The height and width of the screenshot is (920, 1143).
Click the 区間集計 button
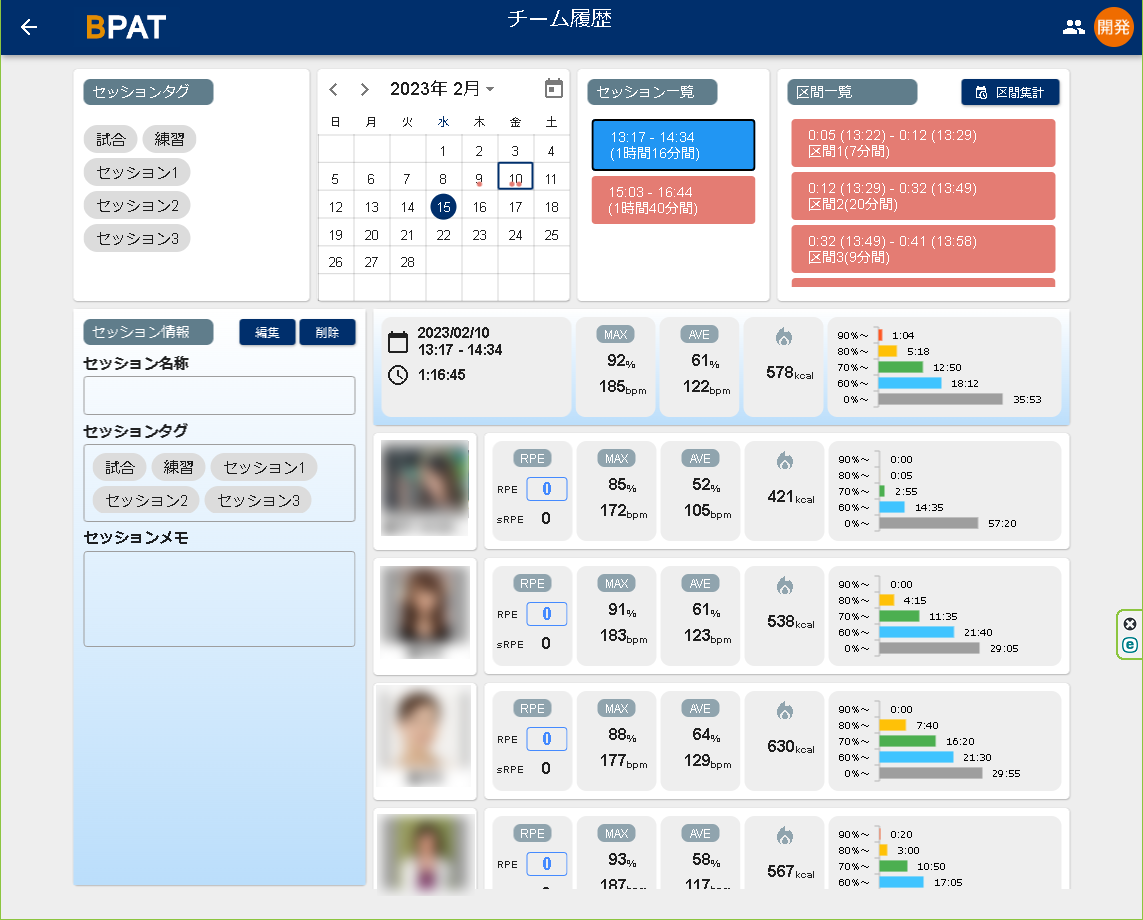click(x=1010, y=92)
